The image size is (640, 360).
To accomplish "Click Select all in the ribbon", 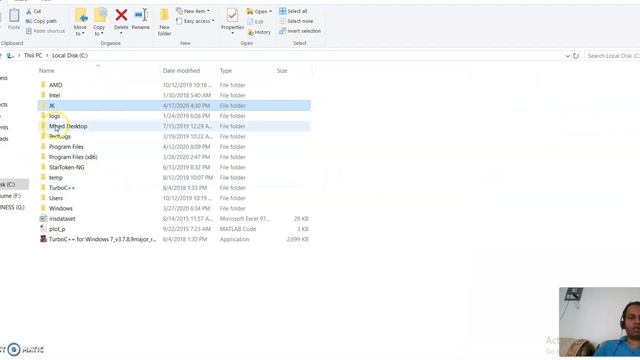I will point(293,11).
